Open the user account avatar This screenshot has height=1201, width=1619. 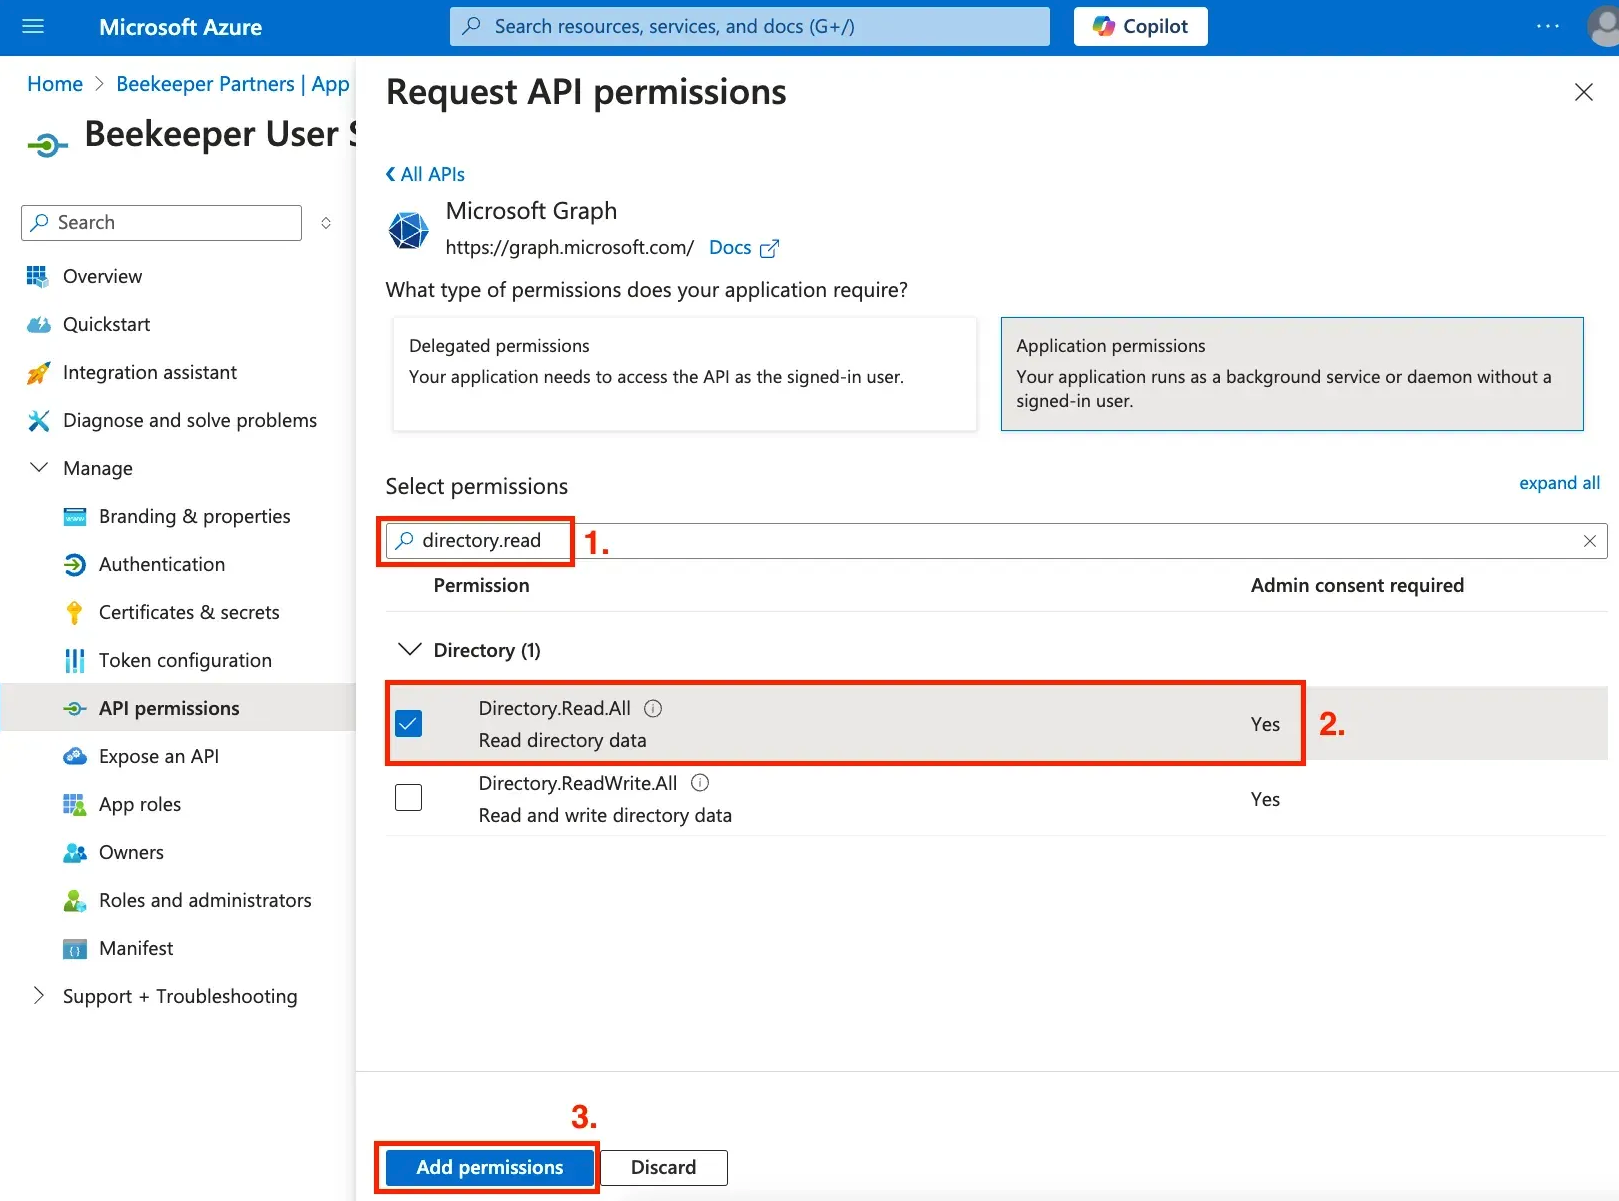click(1603, 27)
